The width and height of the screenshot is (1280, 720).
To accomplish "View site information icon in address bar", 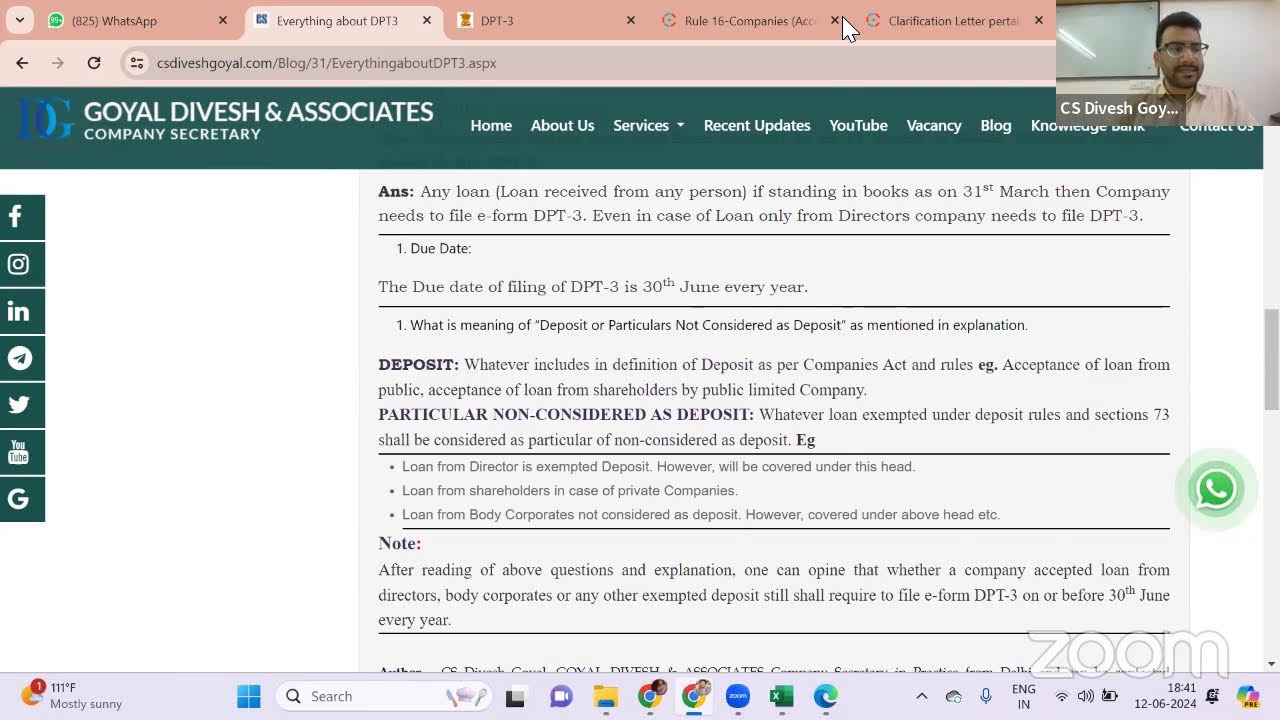I will pos(137,63).
